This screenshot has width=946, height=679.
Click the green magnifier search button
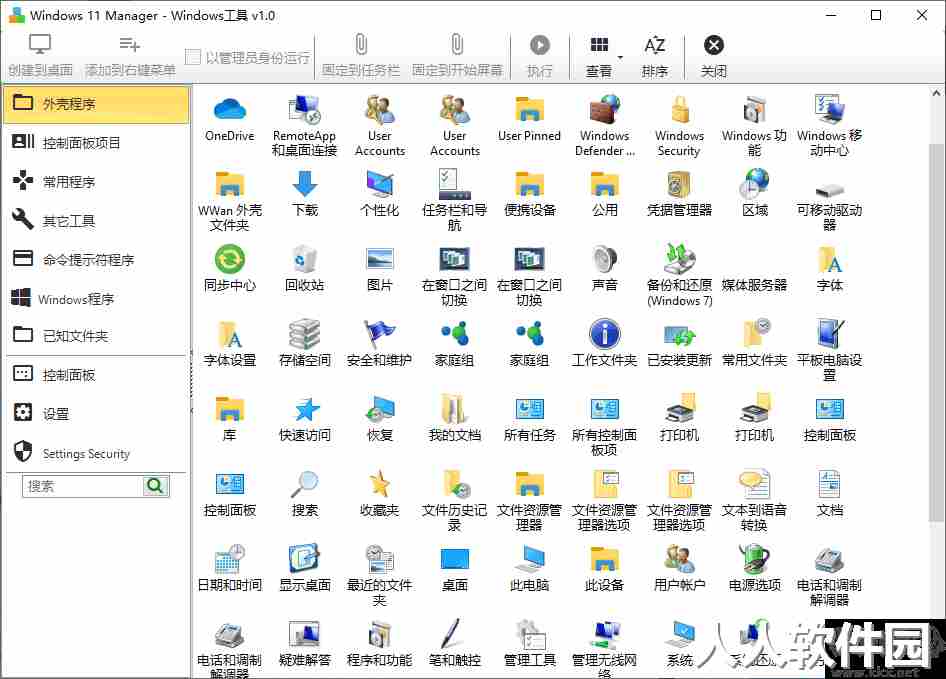click(156, 486)
